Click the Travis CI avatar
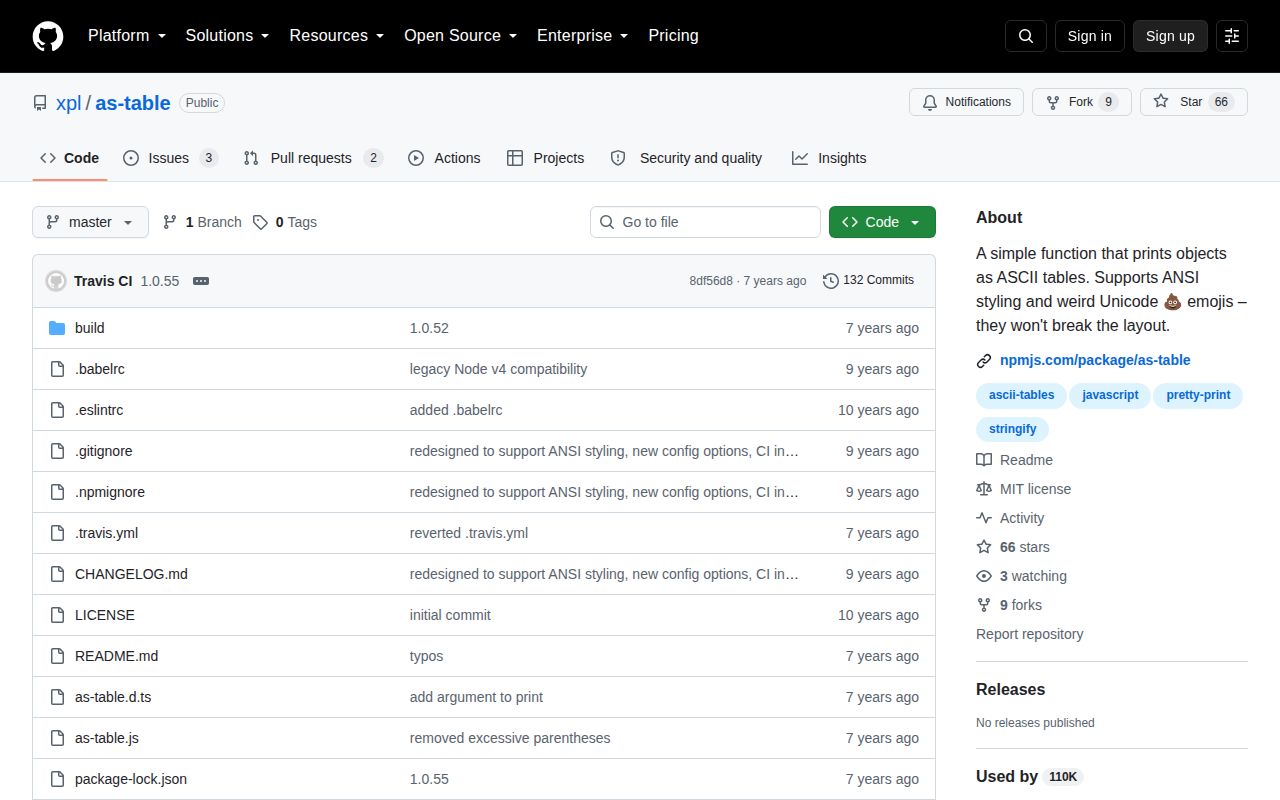The width and height of the screenshot is (1280, 800). 56,281
